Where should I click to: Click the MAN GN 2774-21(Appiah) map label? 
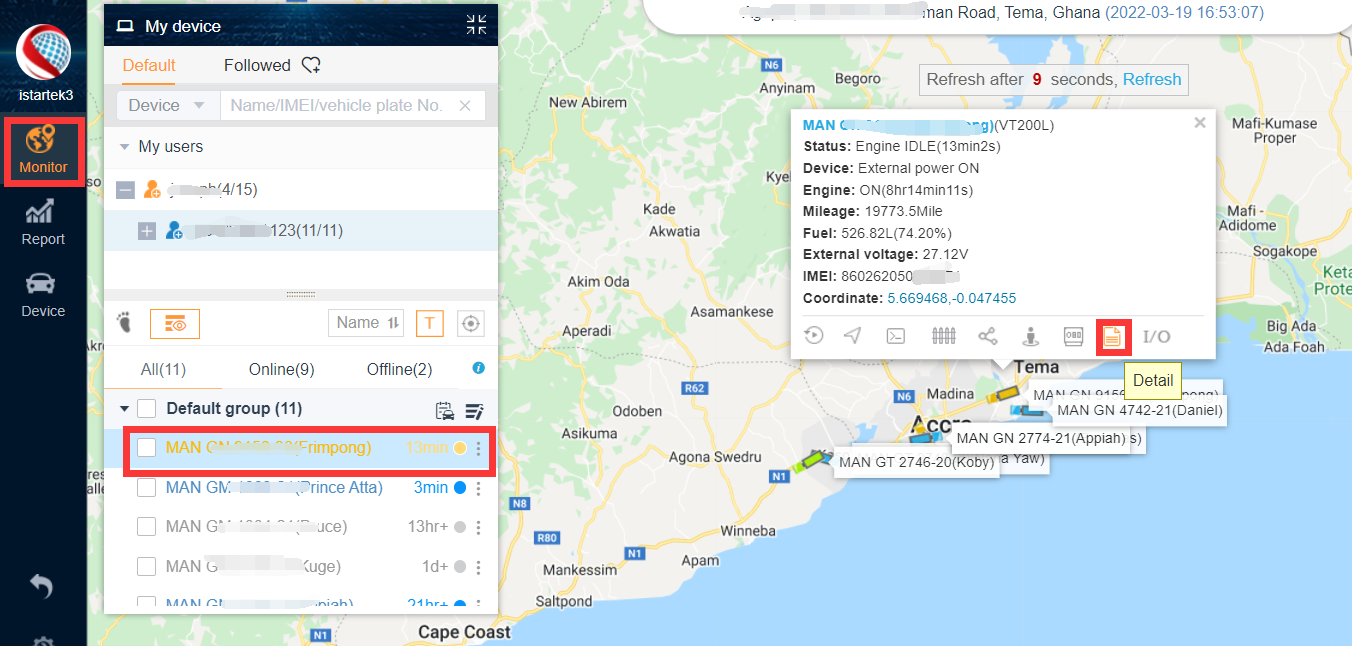tap(1042, 438)
